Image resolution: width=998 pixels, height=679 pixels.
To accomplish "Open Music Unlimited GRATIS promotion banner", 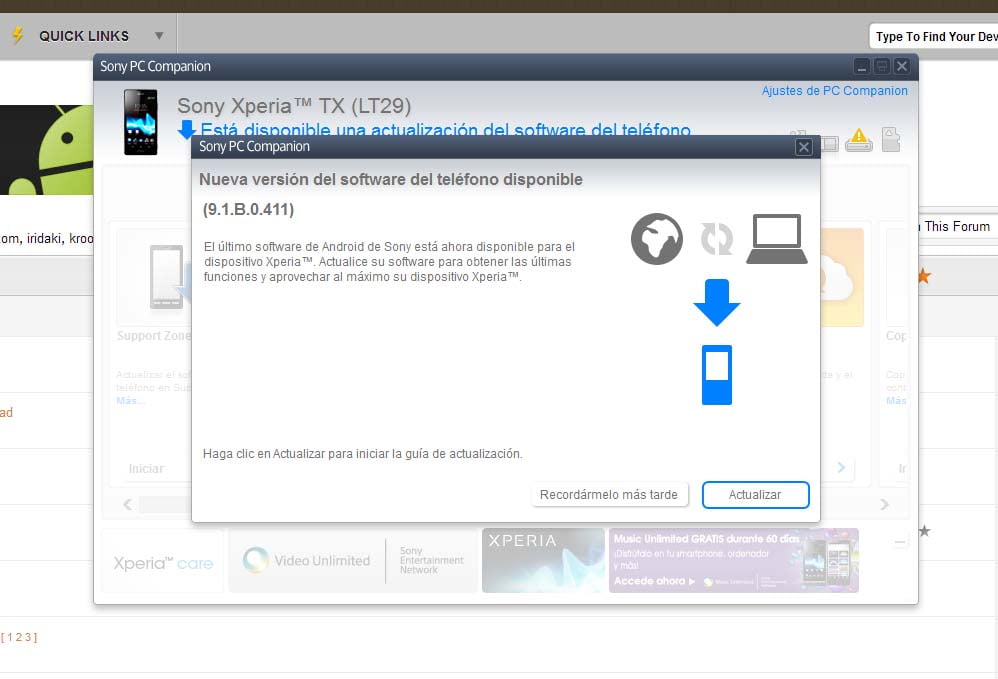I will click(734, 560).
